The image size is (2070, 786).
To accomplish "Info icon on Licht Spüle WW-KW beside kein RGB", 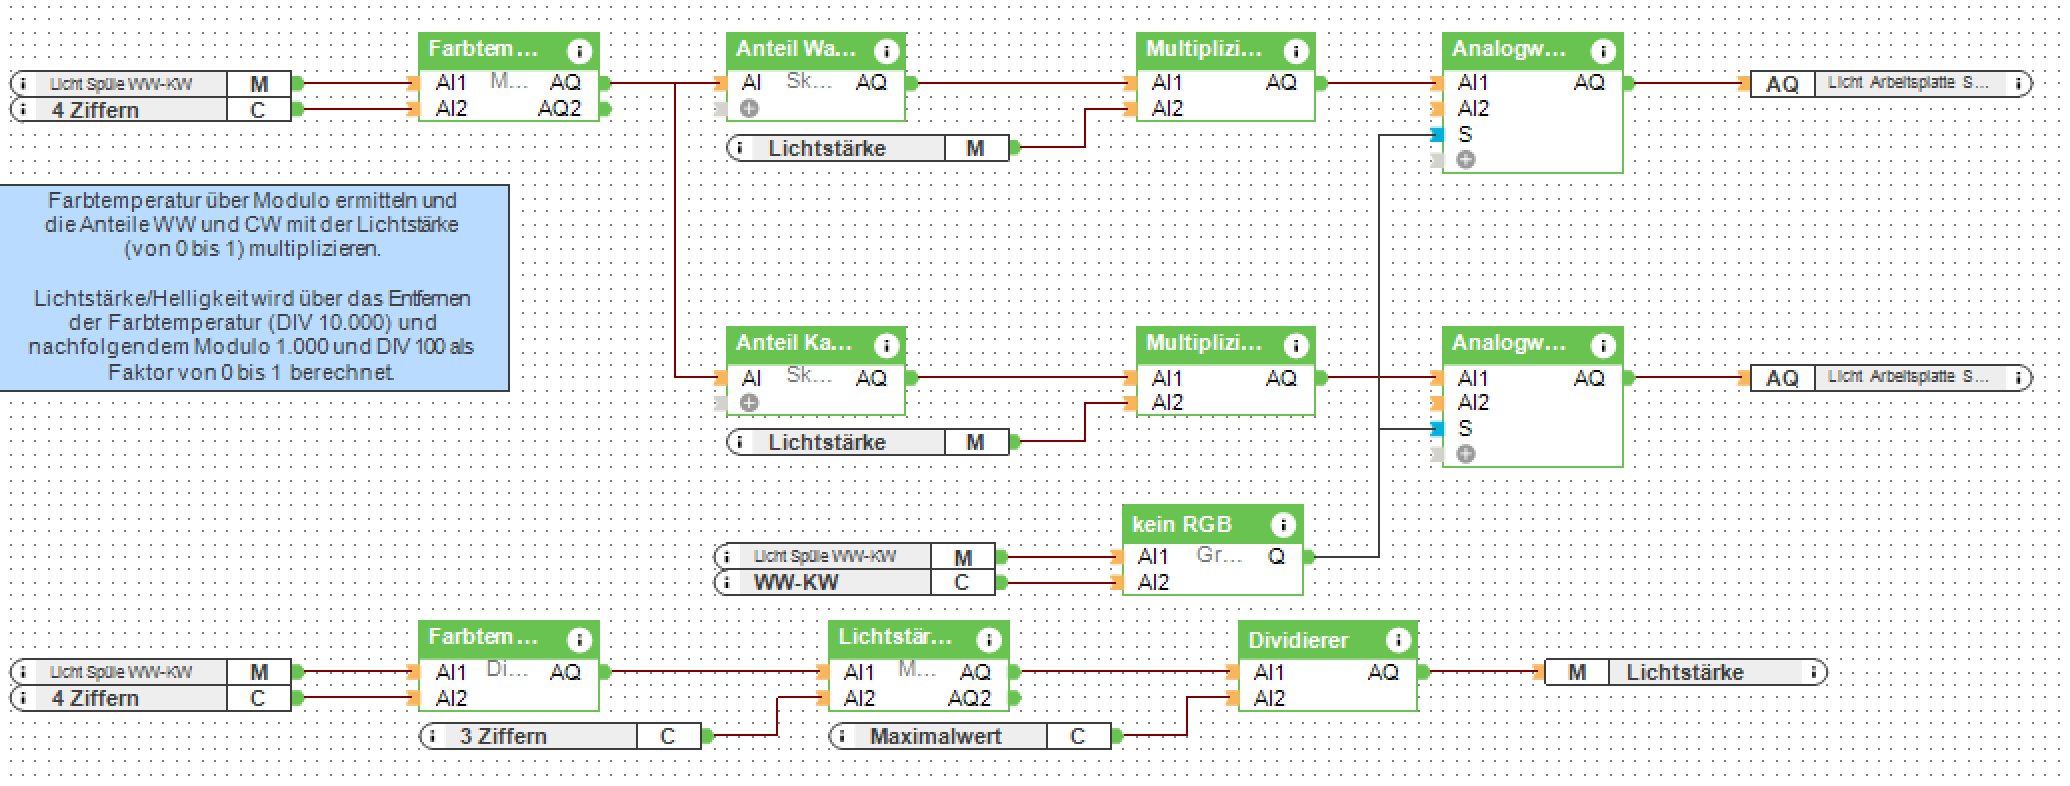I will 728,557.
